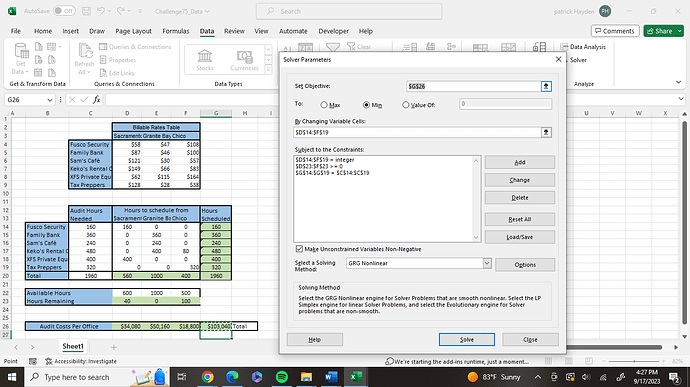The image size is (690, 387).
Task: Click Data Analysis in Analyze group
Action: point(583,47)
